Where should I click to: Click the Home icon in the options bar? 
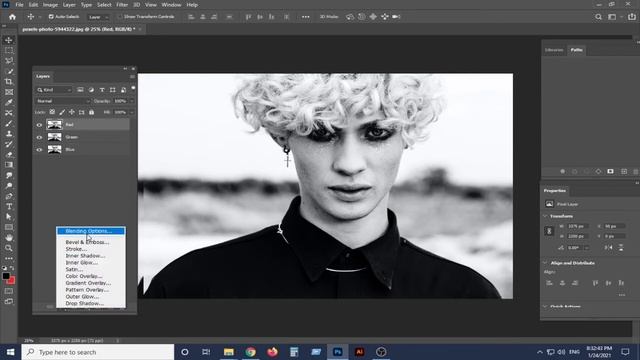coord(12,17)
